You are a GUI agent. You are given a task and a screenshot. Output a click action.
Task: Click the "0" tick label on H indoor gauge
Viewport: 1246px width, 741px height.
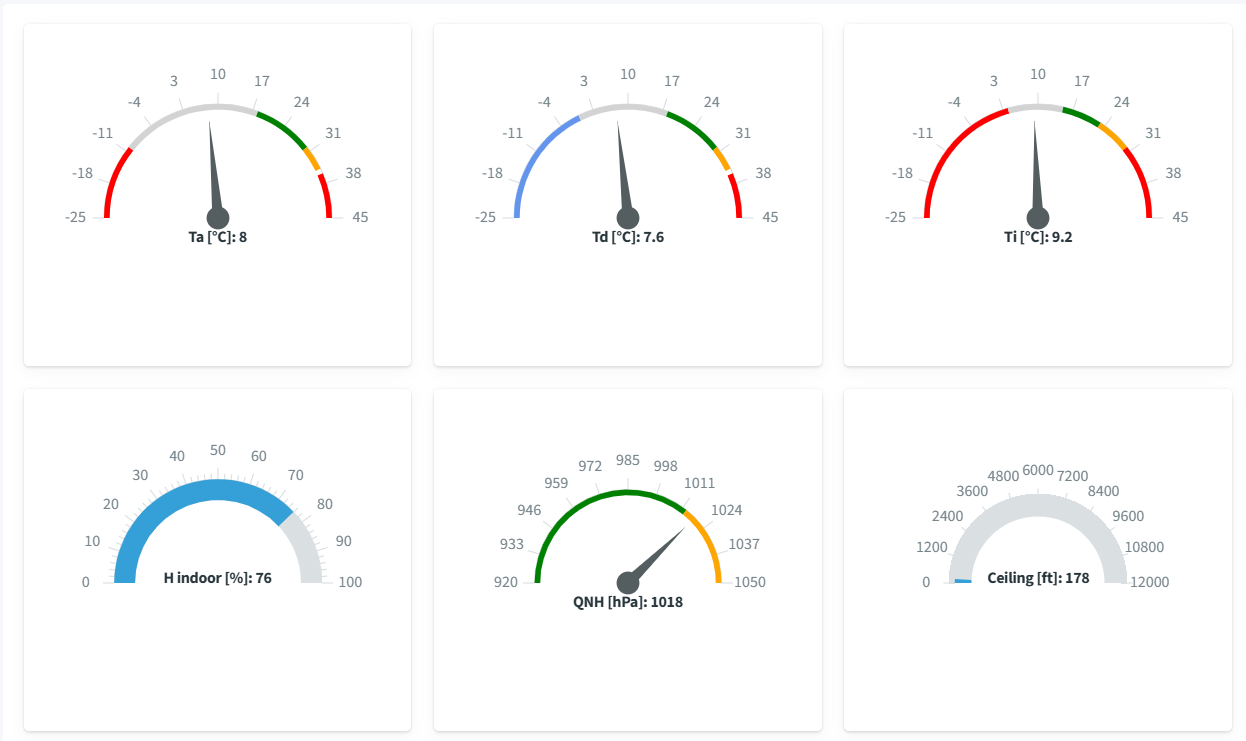point(86,582)
